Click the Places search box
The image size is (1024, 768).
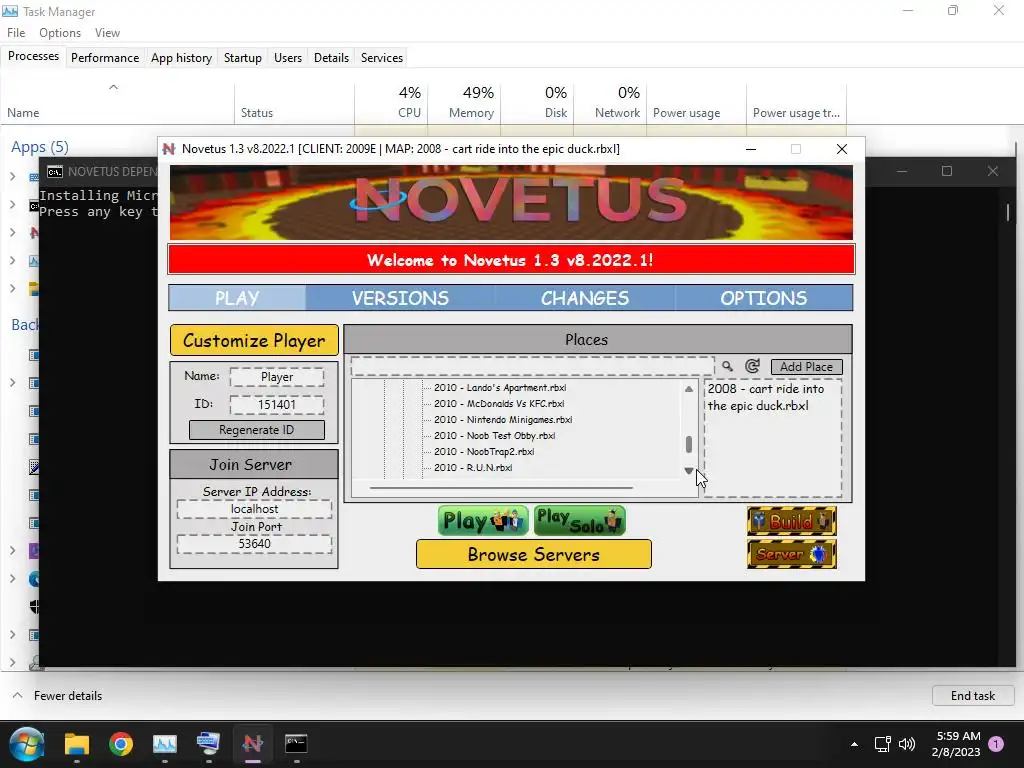coord(532,366)
